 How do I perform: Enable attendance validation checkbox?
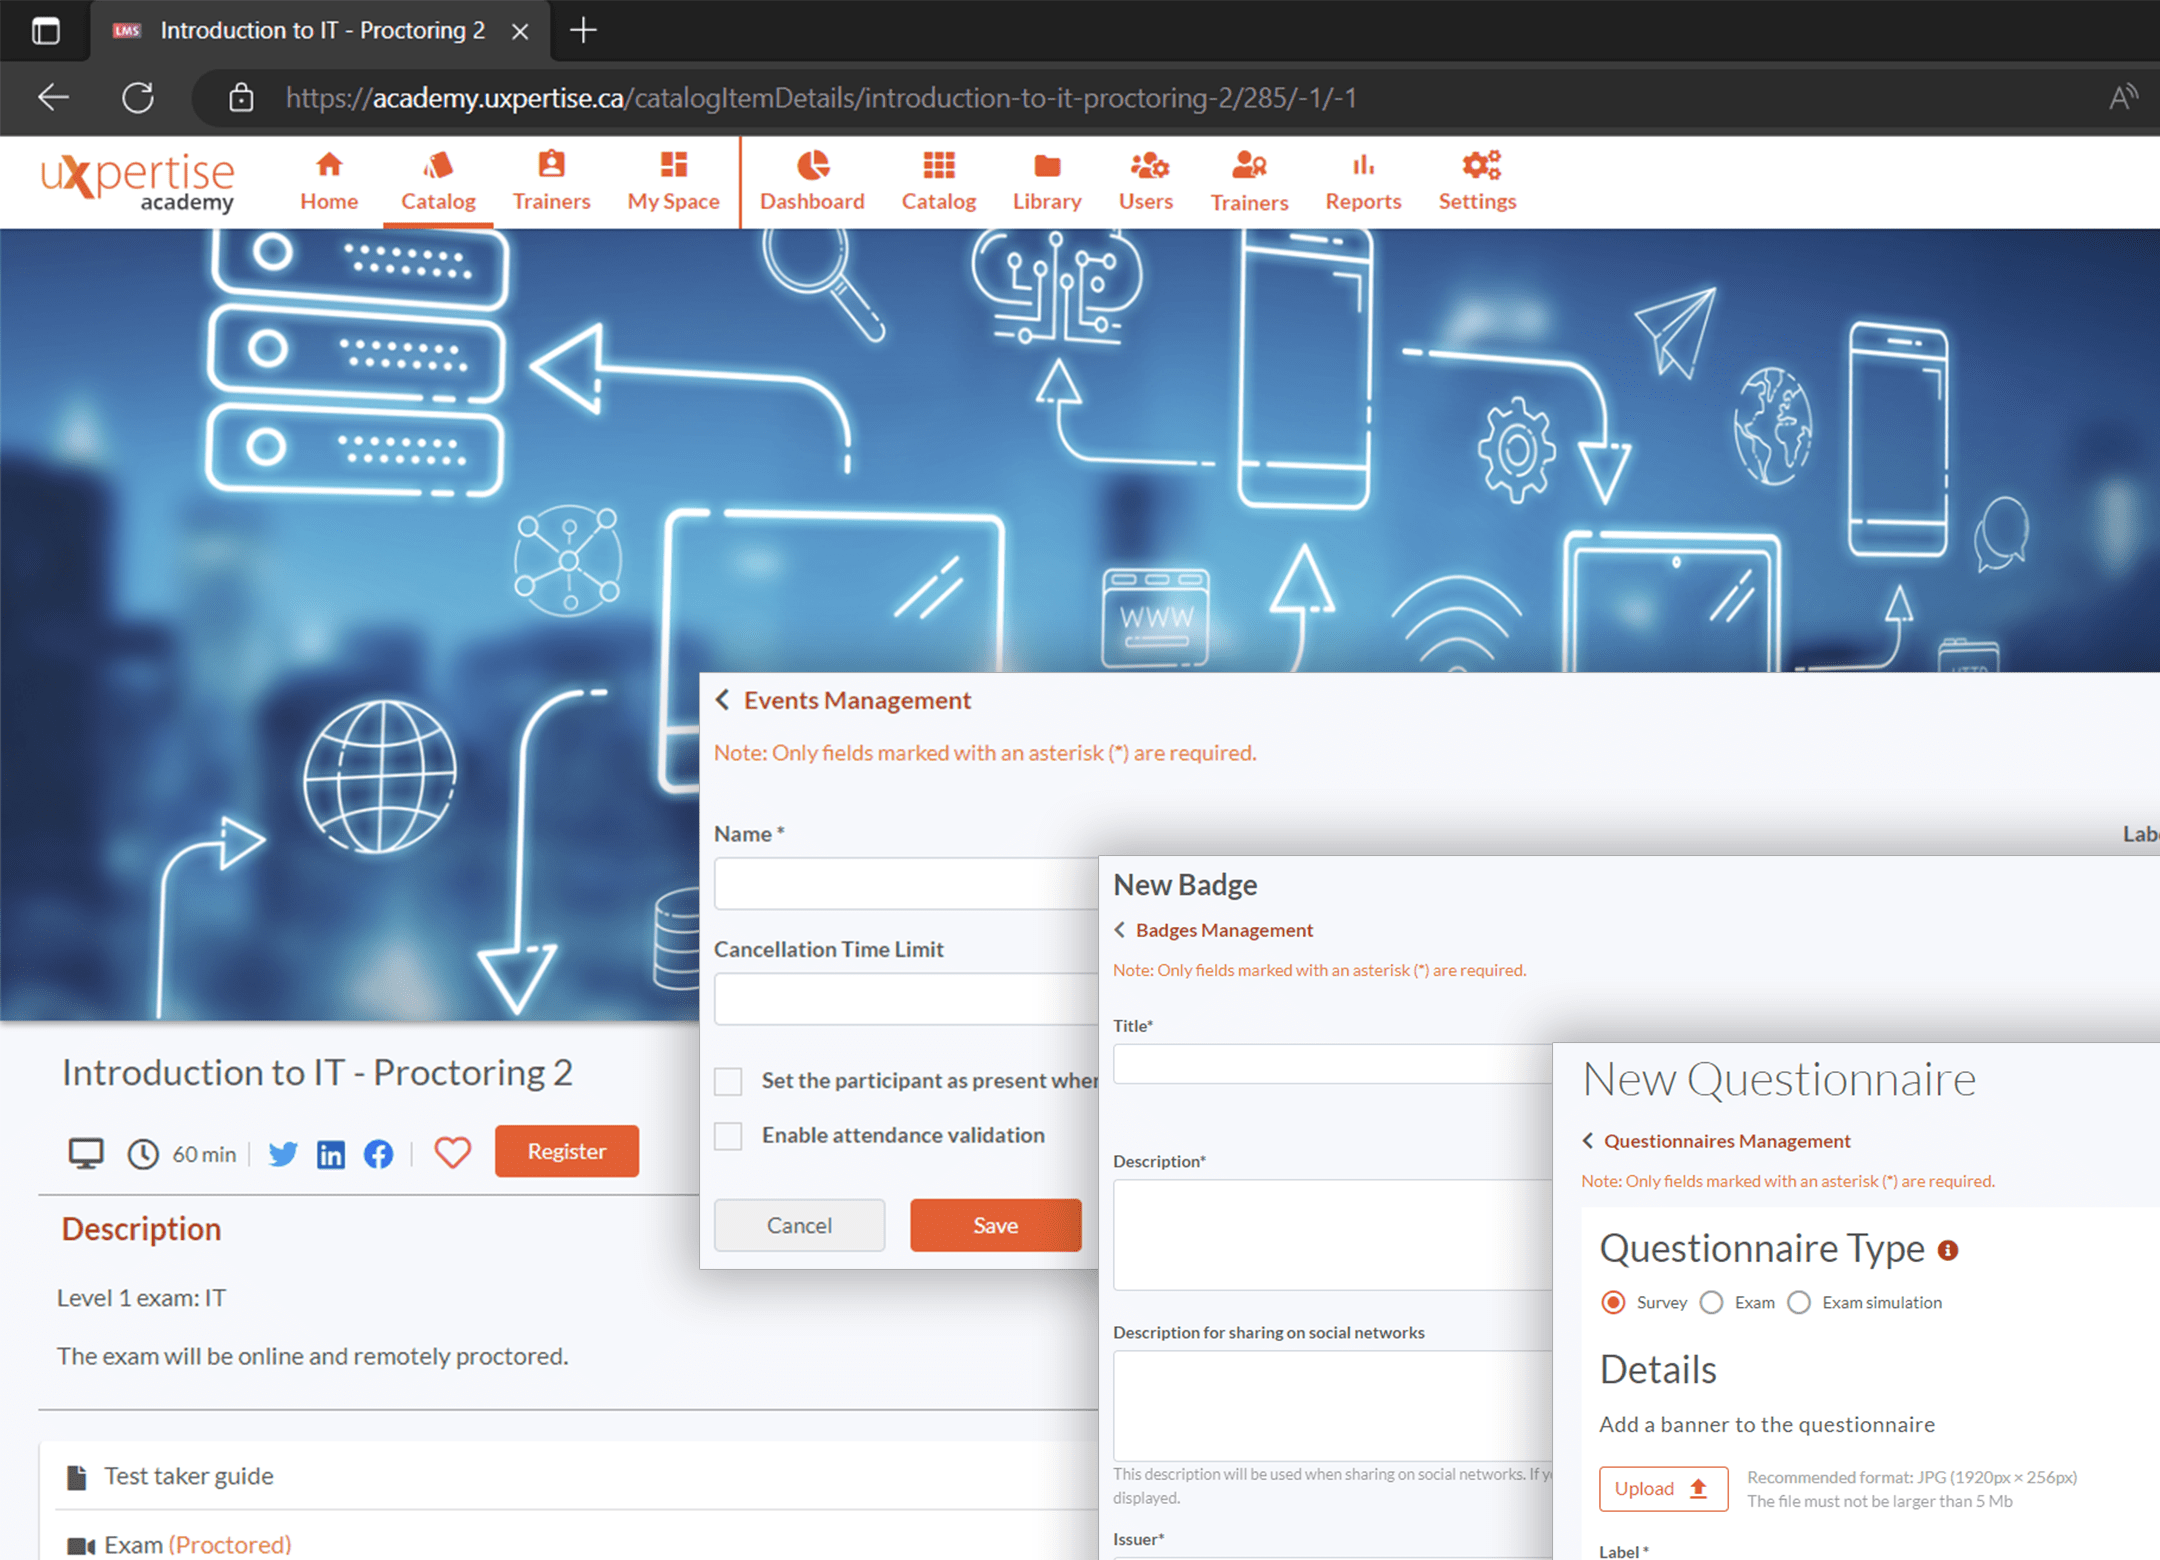pos(728,1136)
